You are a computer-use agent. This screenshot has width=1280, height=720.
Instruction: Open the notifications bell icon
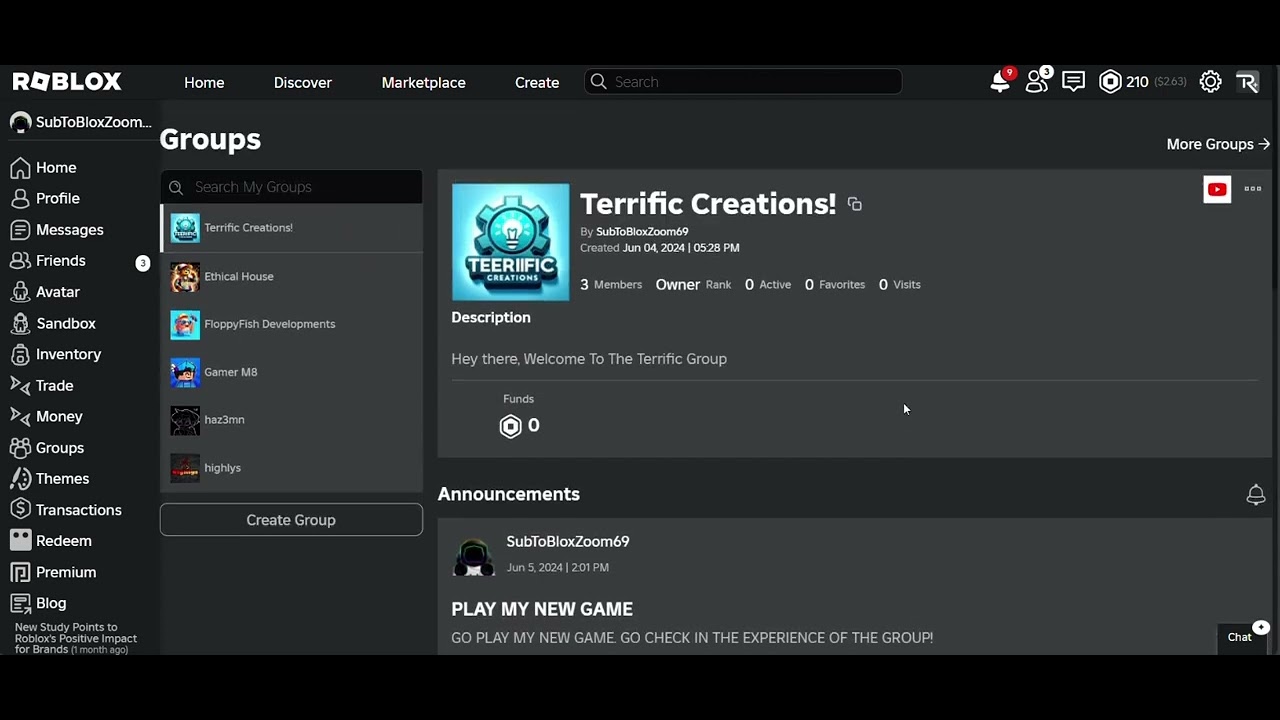pos(1000,82)
